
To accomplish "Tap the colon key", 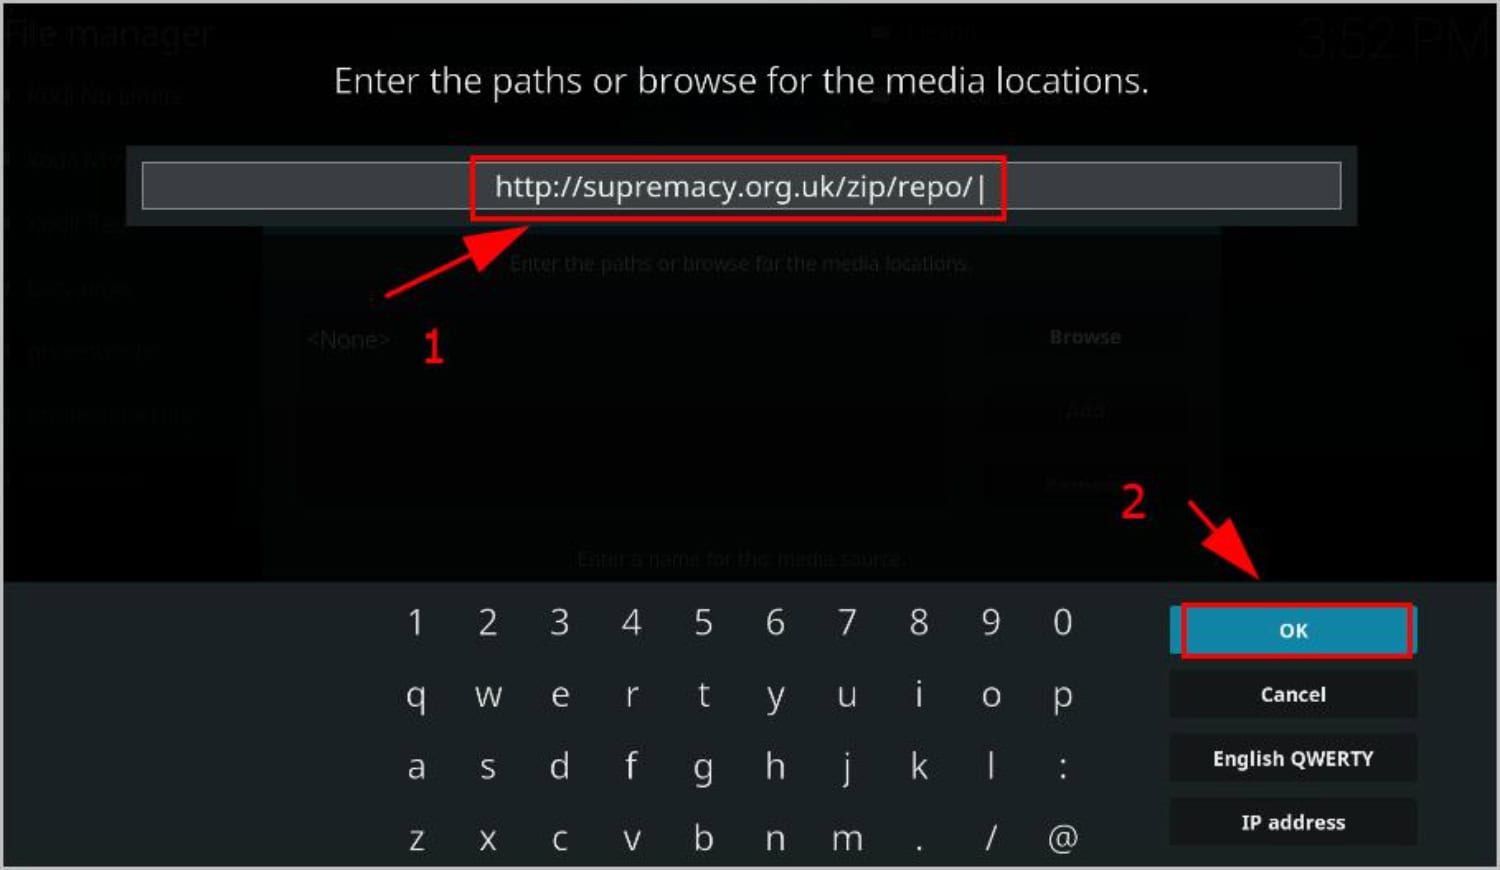I will tap(1063, 767).
